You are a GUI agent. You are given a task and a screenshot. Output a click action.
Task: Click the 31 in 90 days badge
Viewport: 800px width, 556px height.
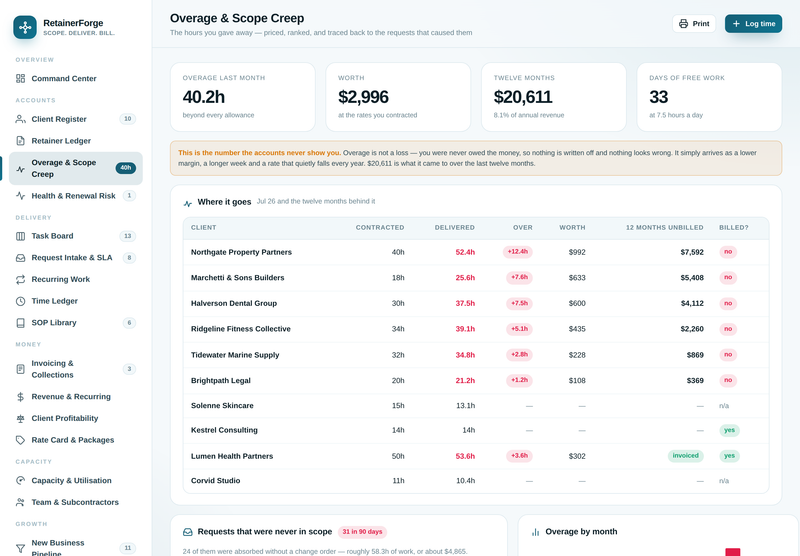[x=362, y=532]
